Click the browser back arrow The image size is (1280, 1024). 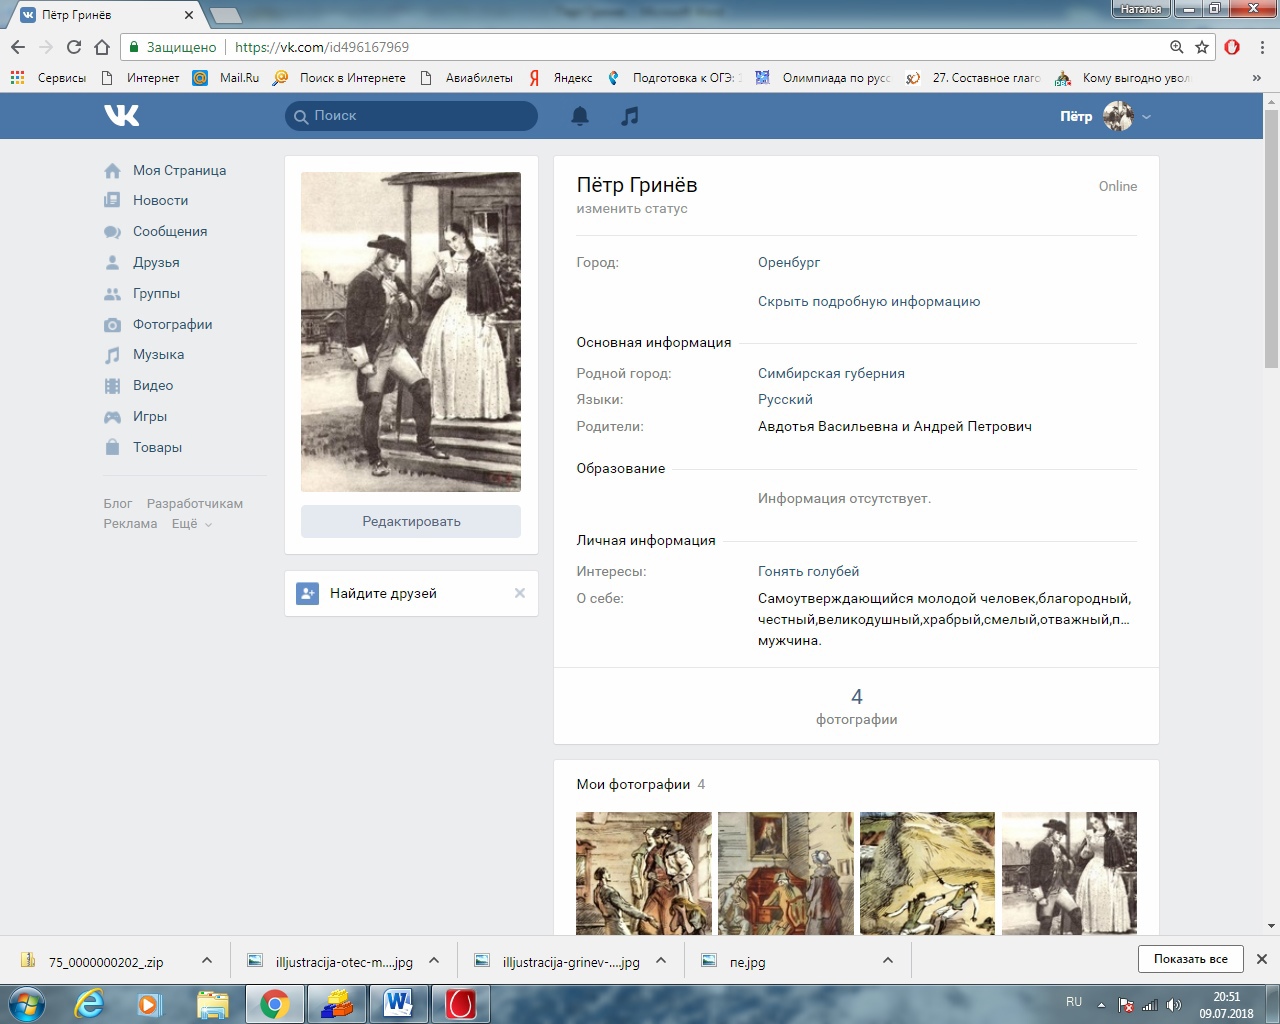[x=18, y=47]
